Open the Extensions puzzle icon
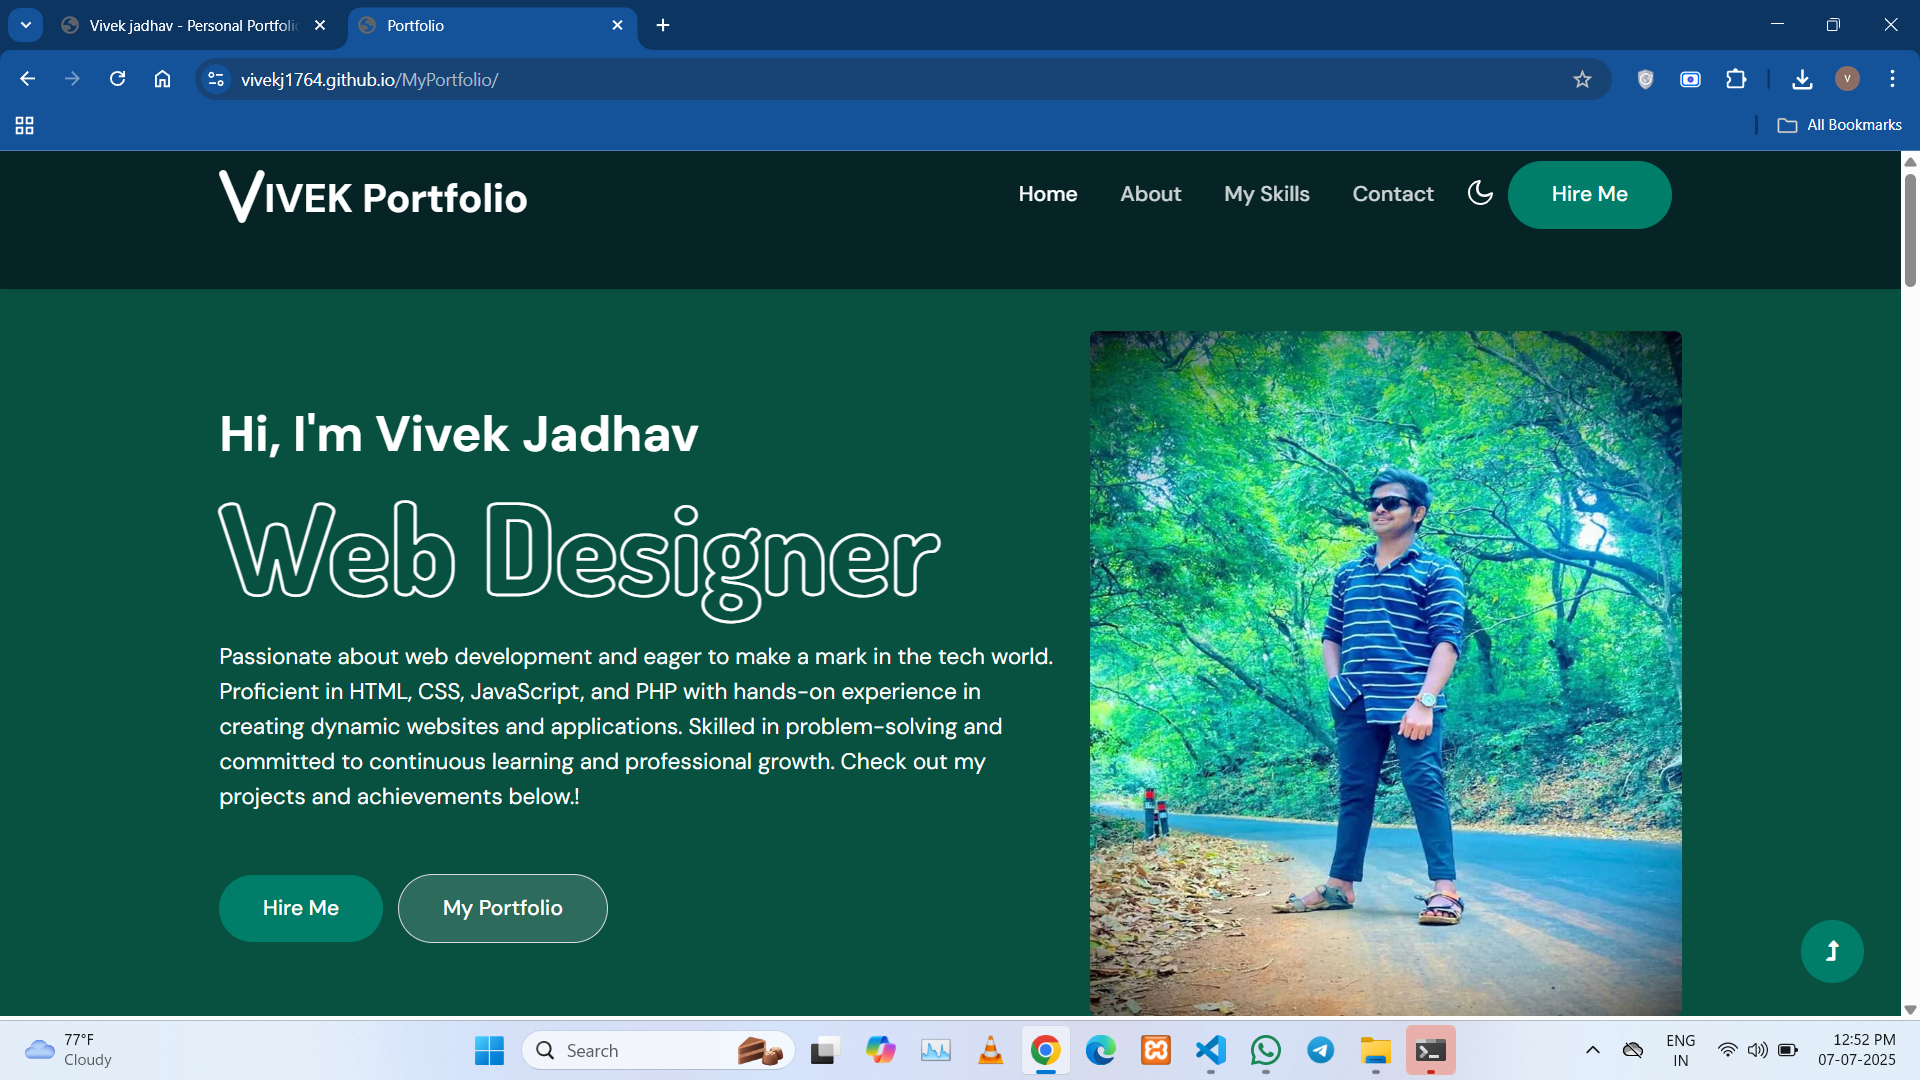The width and height of the screenshot is (1920, 1080). click(x=1736, y=79)
